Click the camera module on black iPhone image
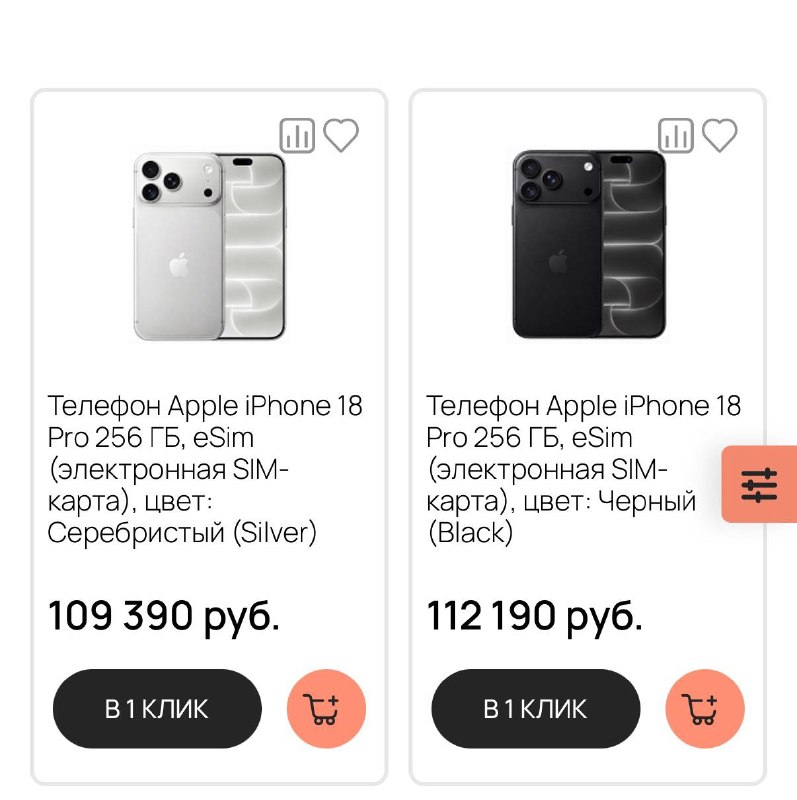Screen dimensions: 797x800 pyautogui.click(x=556, y=178)
